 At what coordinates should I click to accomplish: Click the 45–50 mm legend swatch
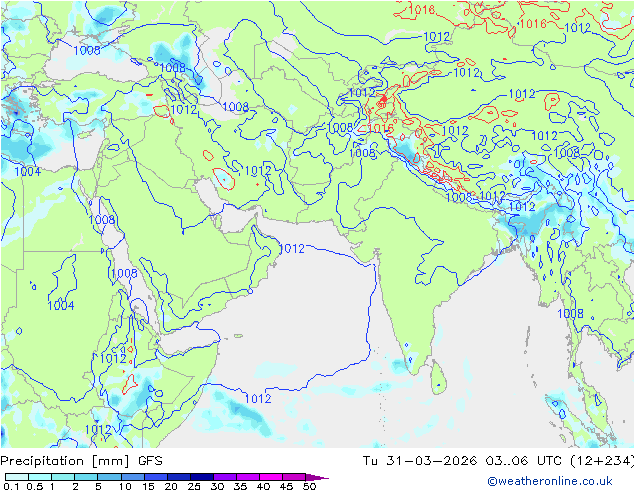click(x=293, y=477)
